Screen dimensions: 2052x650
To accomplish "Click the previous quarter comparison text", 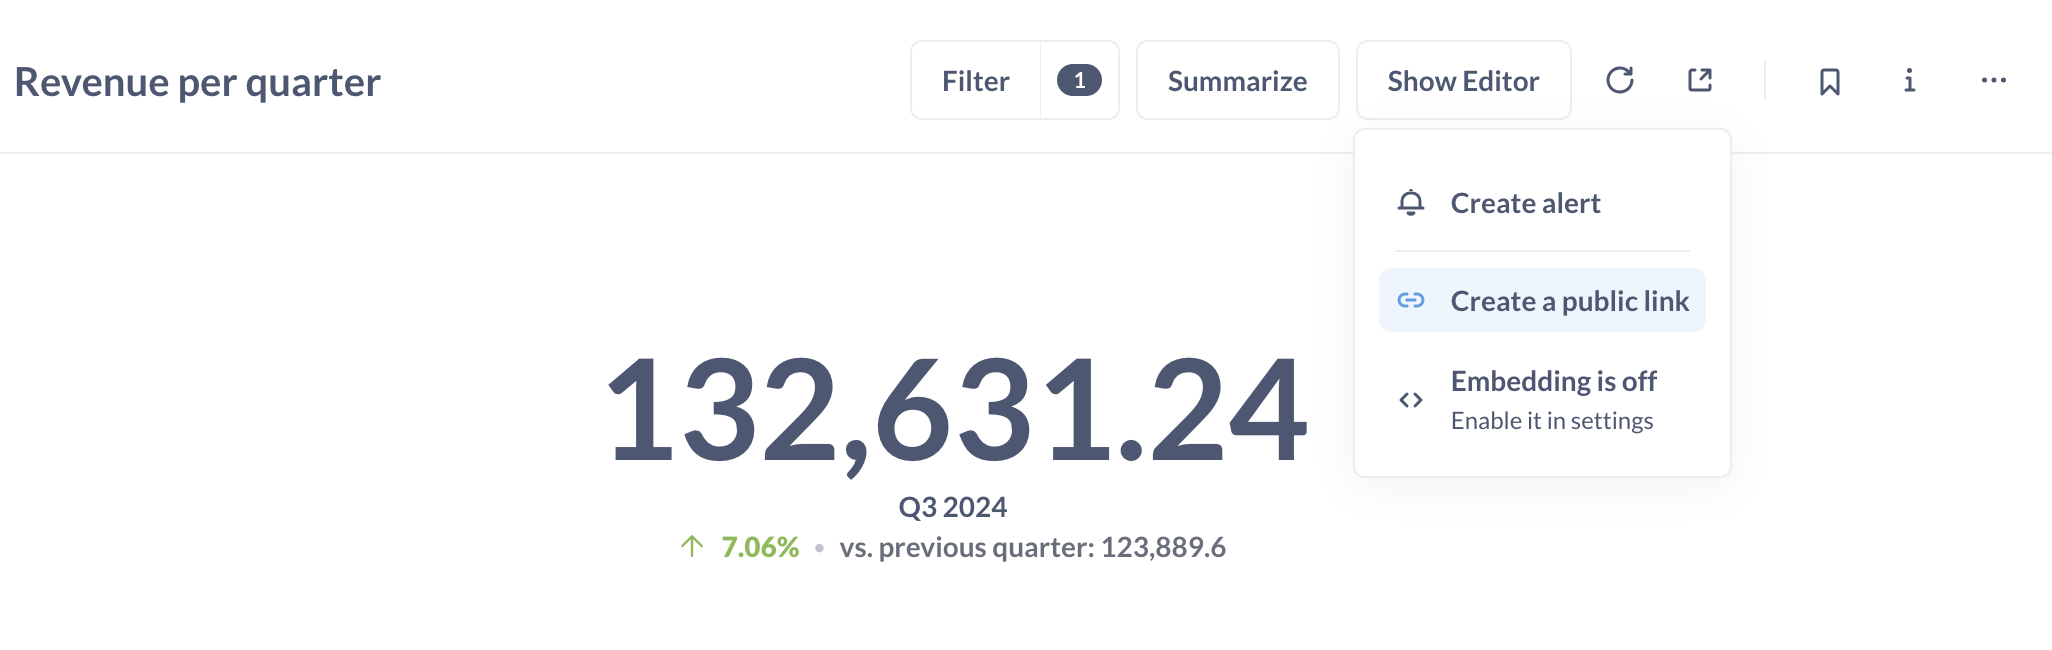I will [1032, 547].
